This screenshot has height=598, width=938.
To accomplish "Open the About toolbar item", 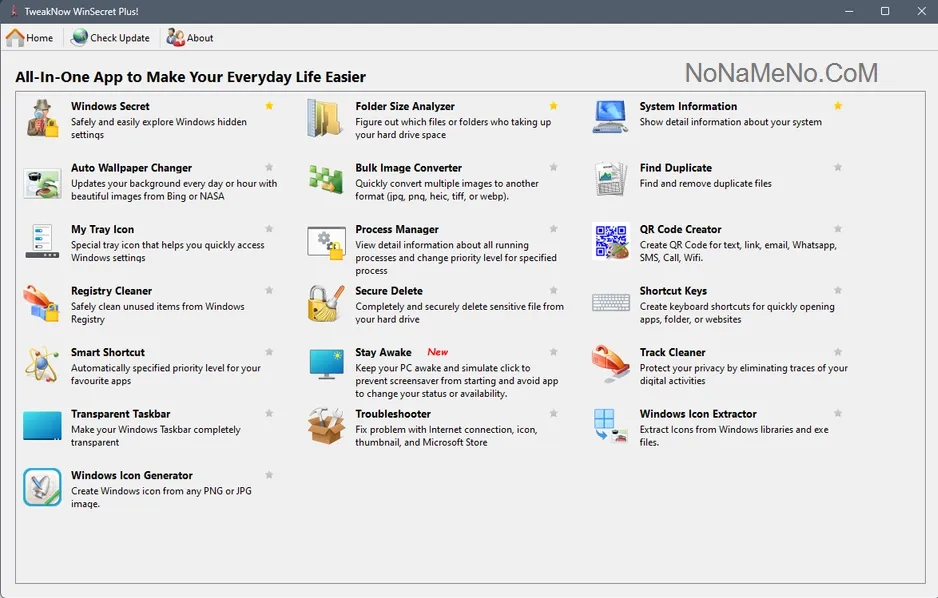I will 190,38.
